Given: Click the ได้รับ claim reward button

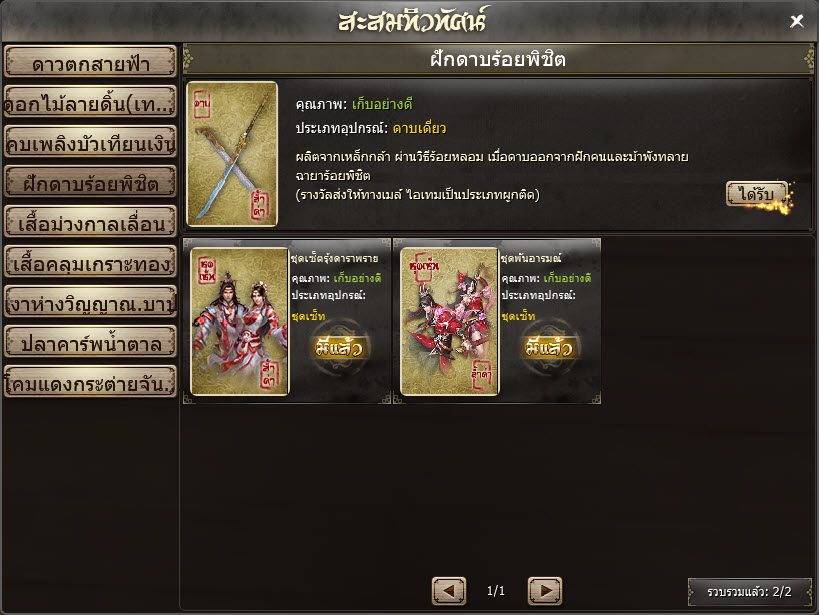Looking at the screenshot, I should [756, 194].
